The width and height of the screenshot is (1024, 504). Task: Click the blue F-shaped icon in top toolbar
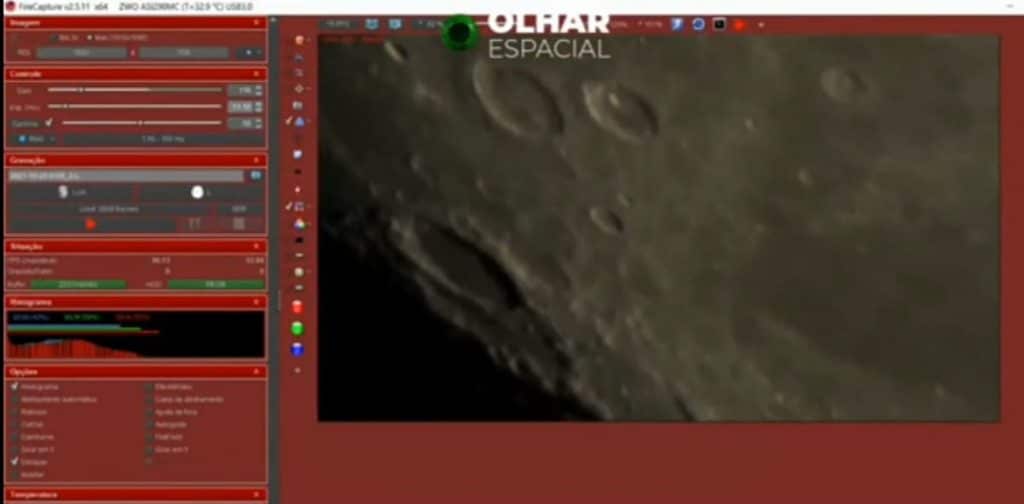pos(677,24)
